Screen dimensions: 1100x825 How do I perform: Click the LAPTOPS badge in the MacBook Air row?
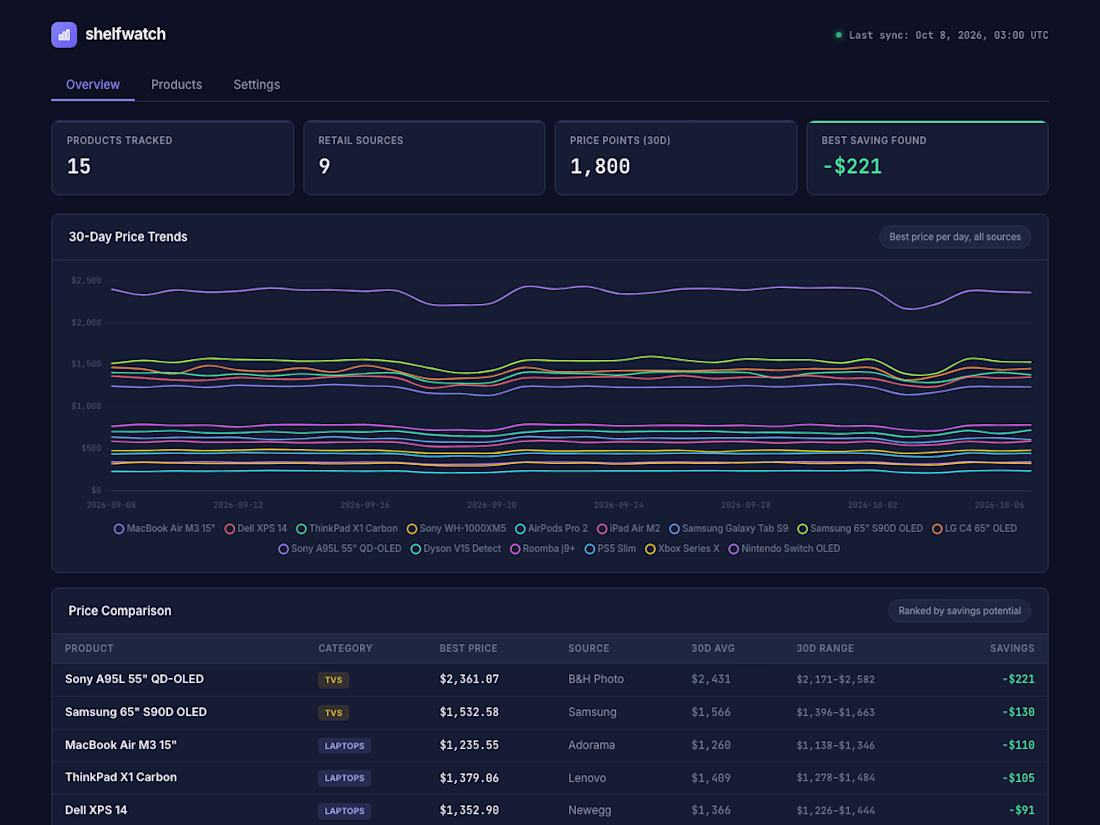344,746
